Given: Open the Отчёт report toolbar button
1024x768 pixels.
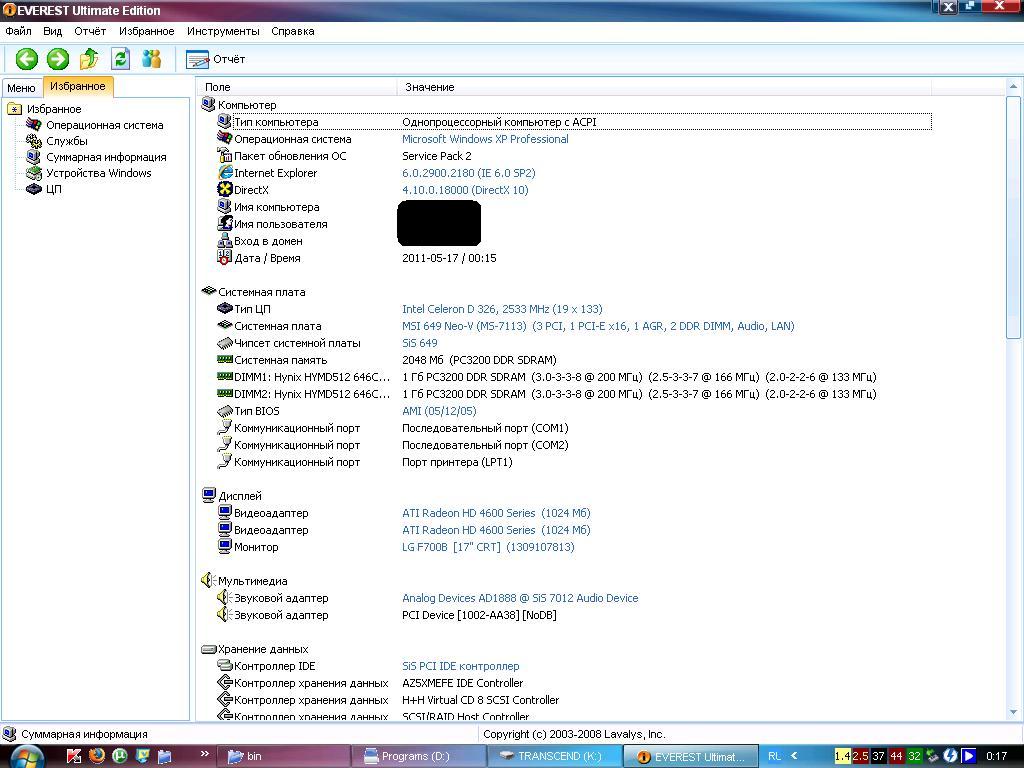Looking at the screenshot, I should [216, 59].
